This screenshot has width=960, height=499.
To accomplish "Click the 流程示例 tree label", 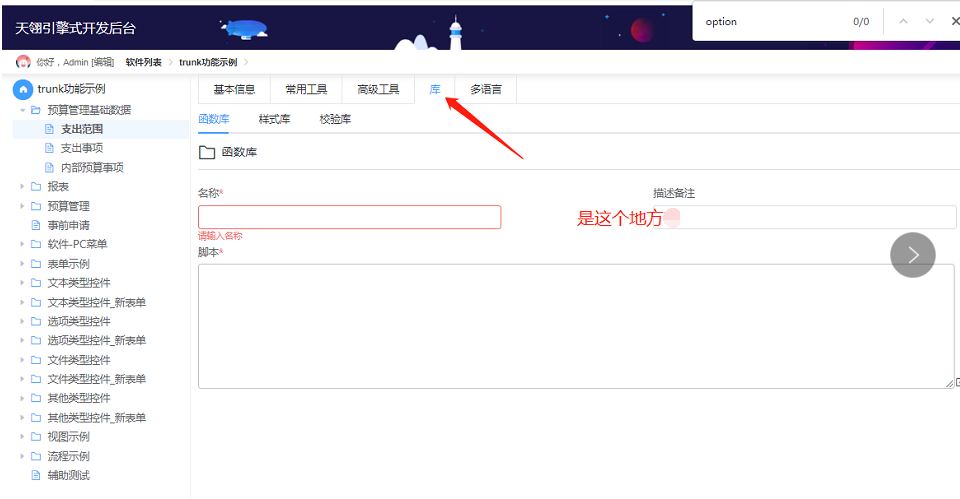I will pos(69,456).
